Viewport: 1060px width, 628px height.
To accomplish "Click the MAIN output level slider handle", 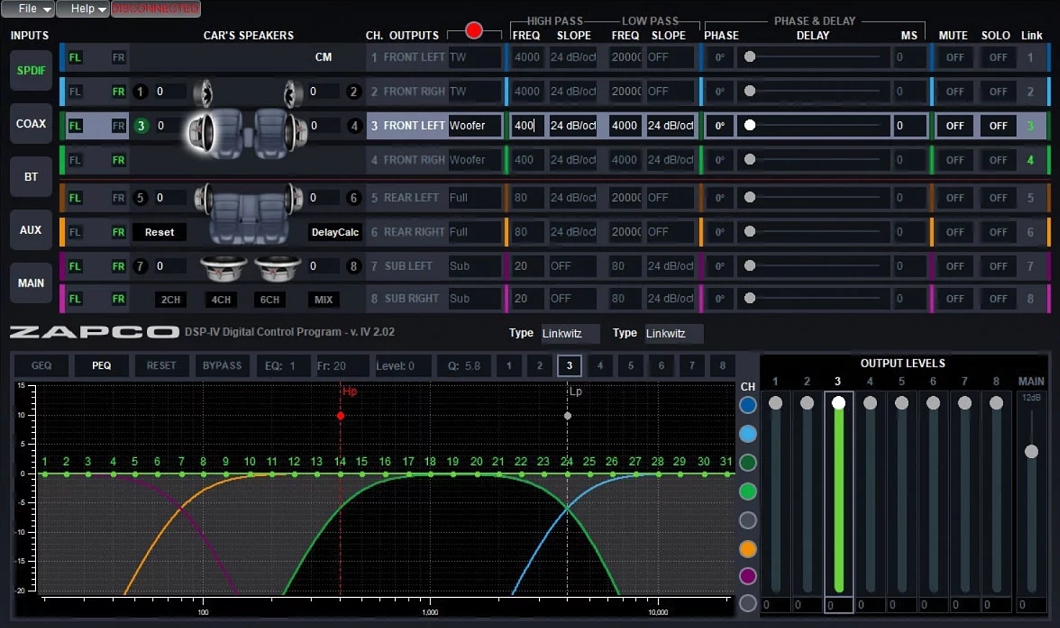I will point(1031,452).
